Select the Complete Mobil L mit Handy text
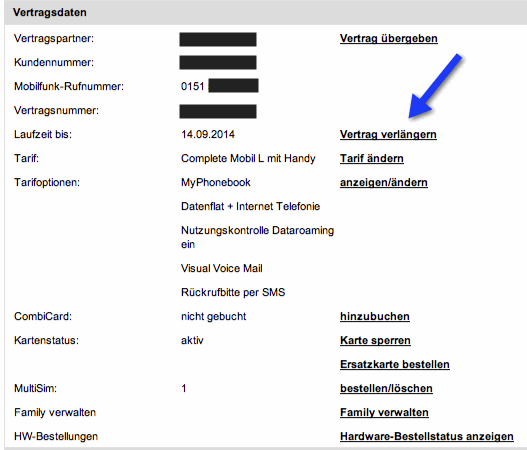Viewport: 527px width, 450px height. click(248, 158)
